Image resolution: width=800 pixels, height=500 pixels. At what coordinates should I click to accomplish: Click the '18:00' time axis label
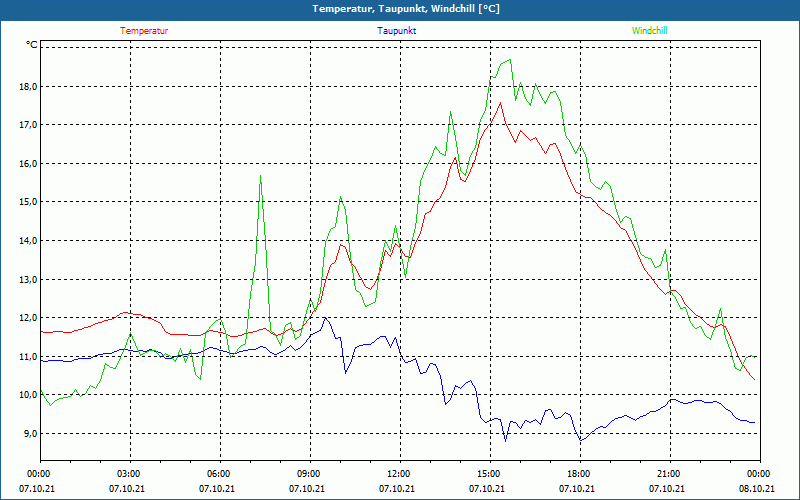coord(580,474)
